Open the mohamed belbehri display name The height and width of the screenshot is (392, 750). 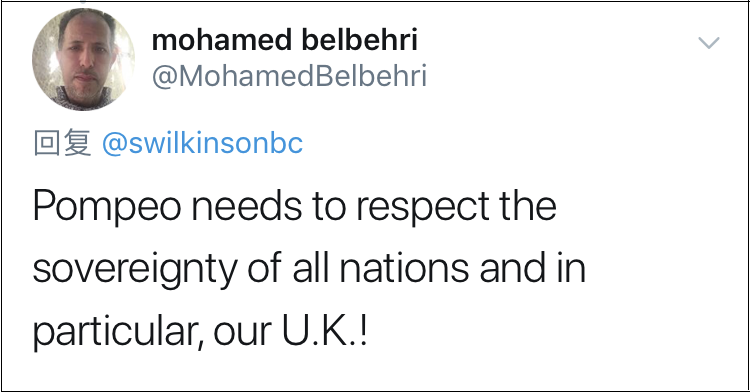(x=285, y=40)
